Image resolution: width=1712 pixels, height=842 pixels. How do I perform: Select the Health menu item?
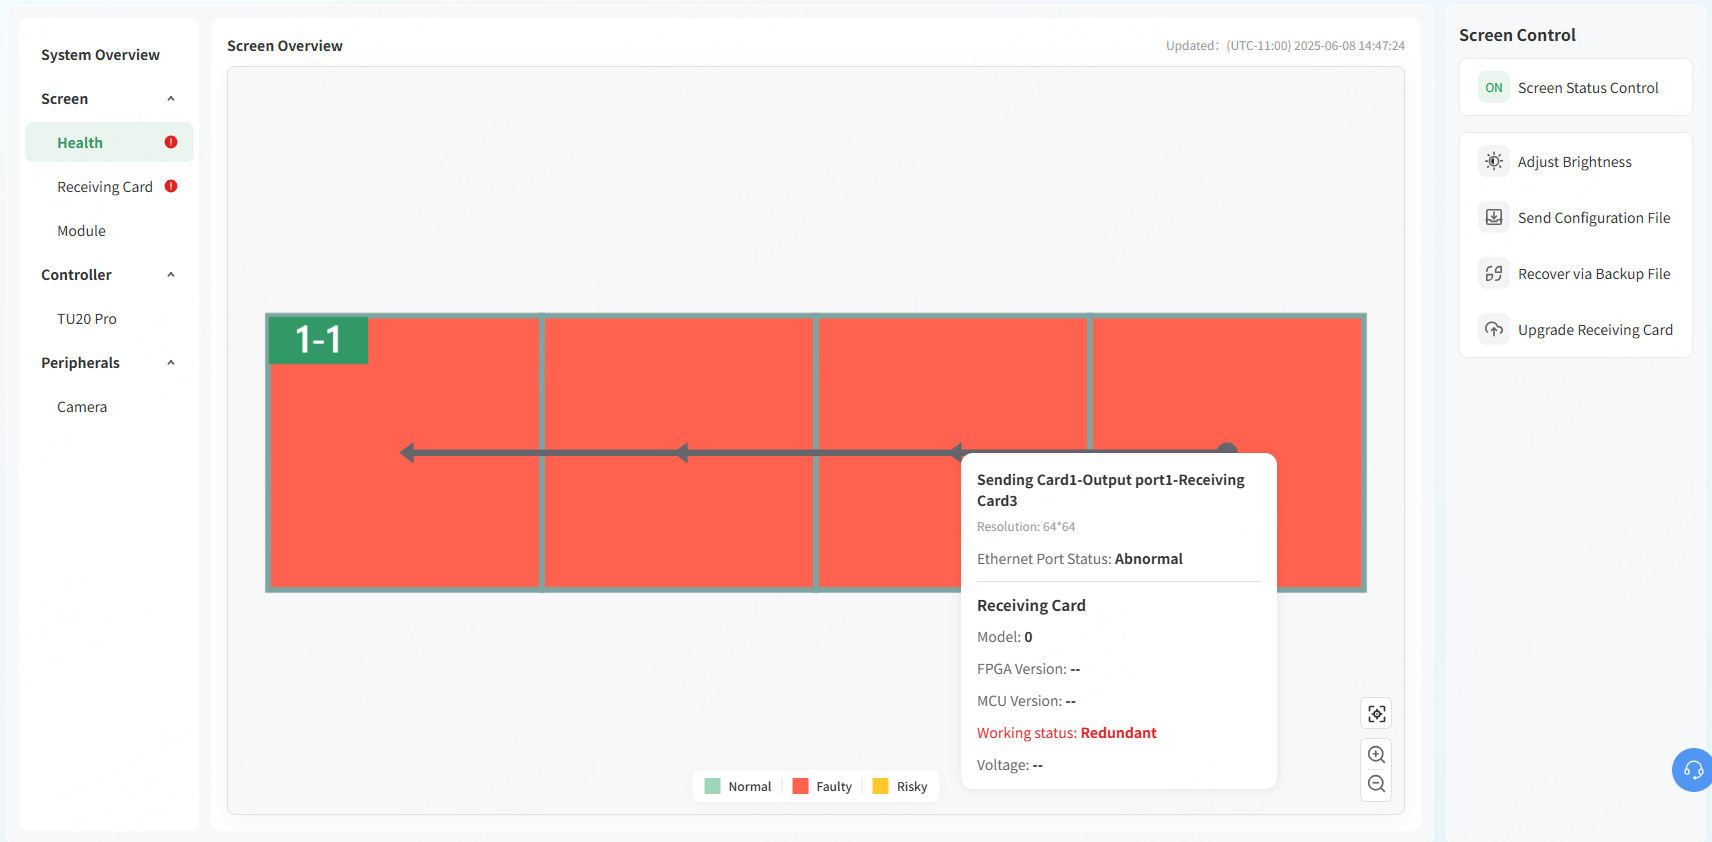[109, 142]
